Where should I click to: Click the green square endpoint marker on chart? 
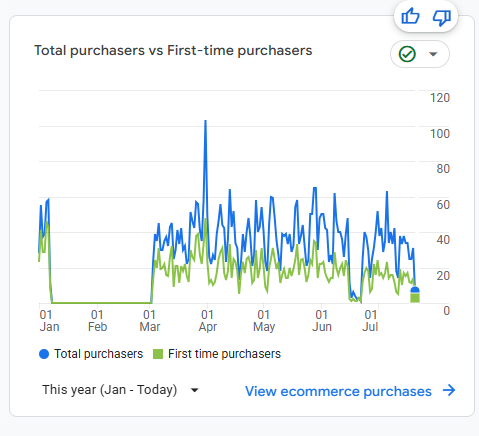415,297
